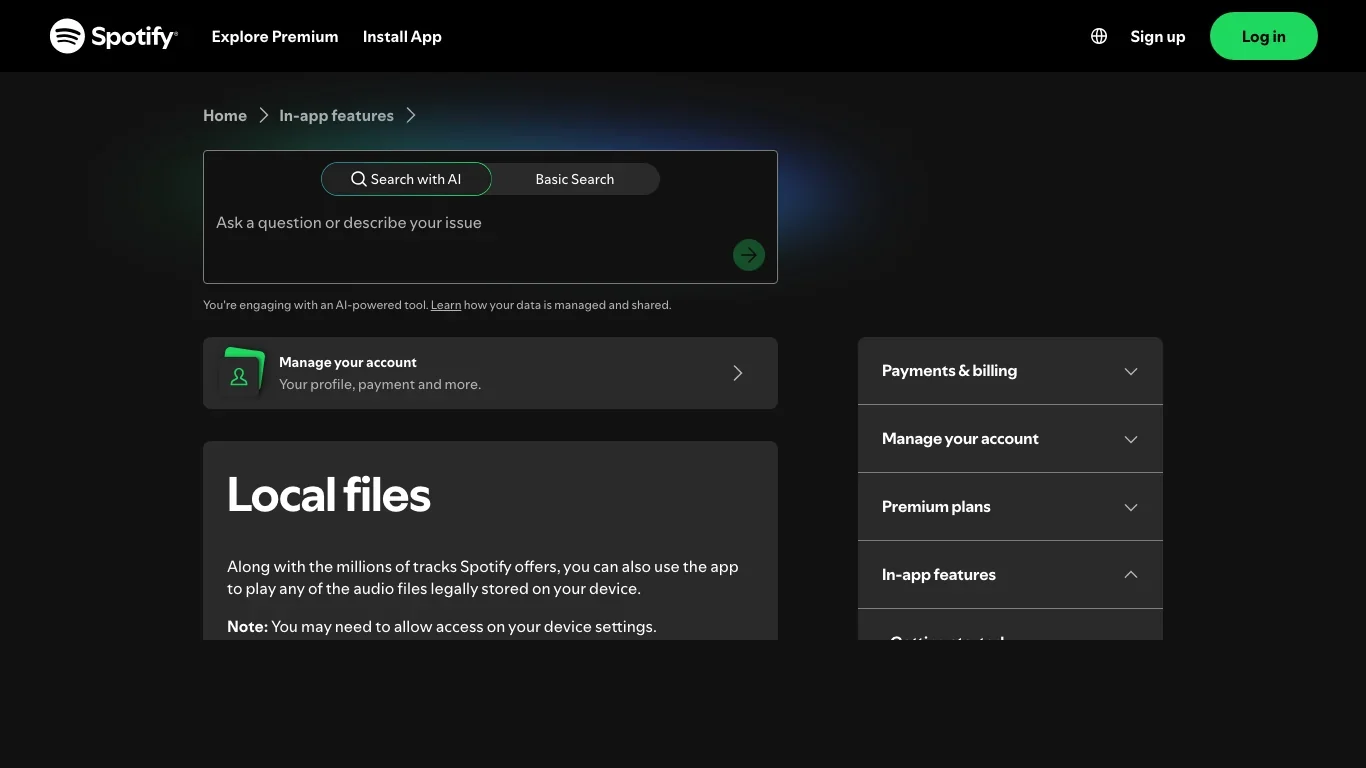This screenshot has width=1366, height=768.
Task: Expand the Payments & billing section
Action: coord(1010,371)
